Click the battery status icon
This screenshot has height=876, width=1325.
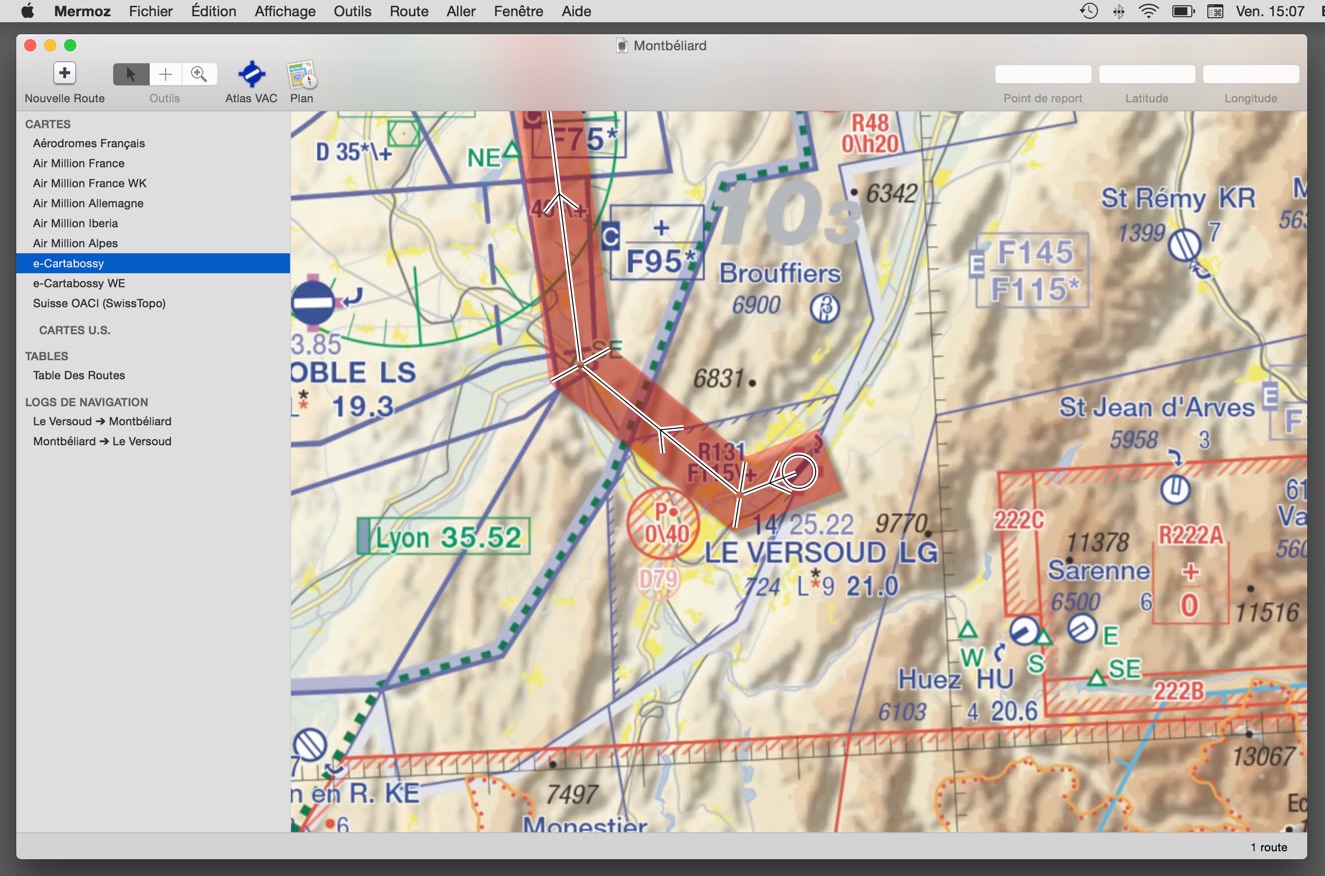point(1183,11)
